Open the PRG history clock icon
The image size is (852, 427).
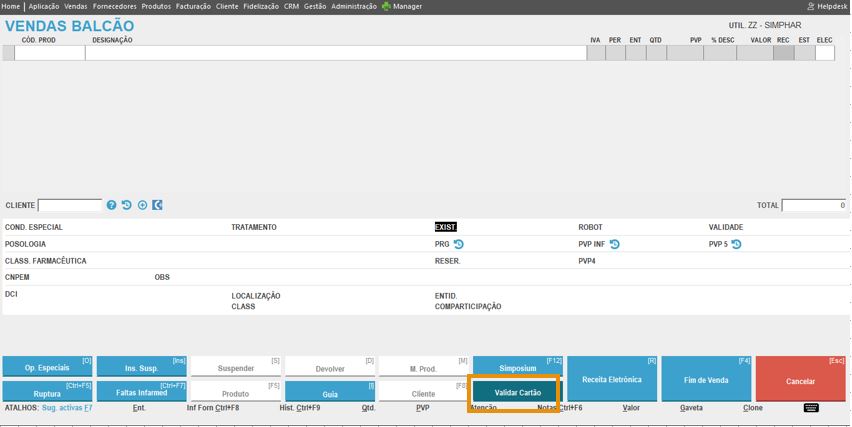point(459,244)
